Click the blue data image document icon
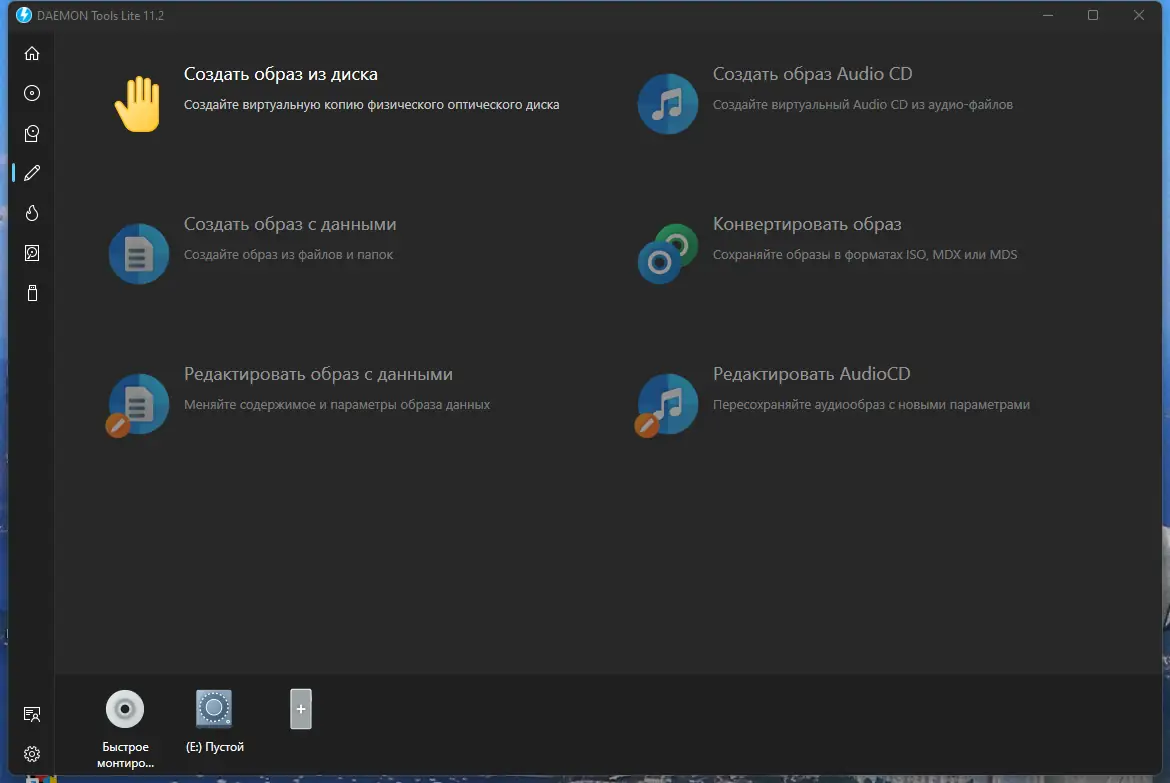The image size is (1170, 783). point(139,254)
